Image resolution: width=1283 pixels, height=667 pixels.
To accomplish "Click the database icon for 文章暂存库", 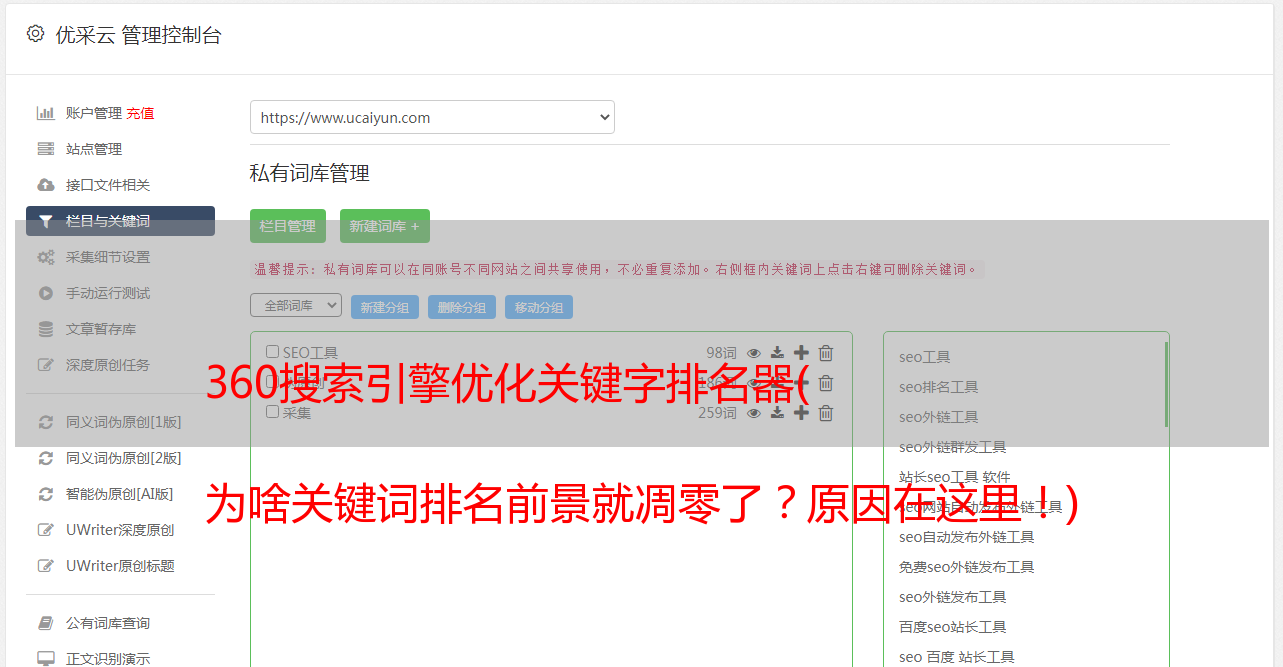I will [45, 329].
